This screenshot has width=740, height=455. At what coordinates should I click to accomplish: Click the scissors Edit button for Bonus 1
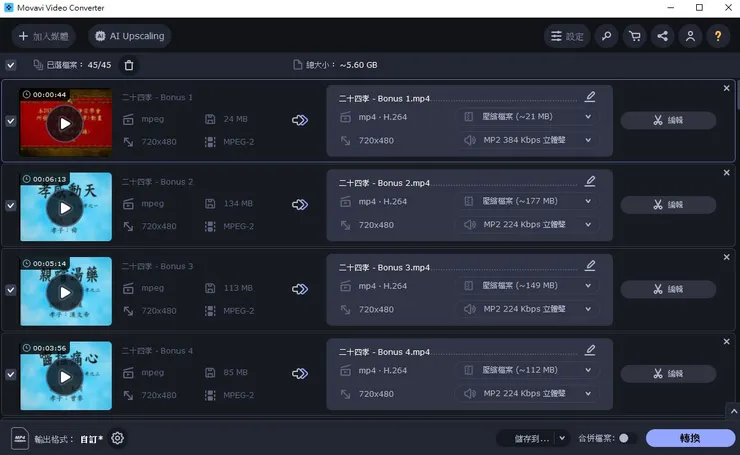(668, 120)
